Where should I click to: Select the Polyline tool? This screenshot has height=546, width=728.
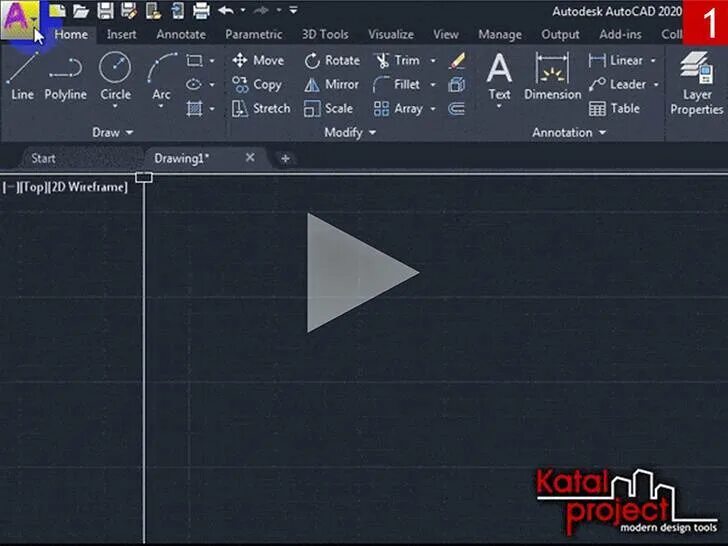(x=65, y=77)
